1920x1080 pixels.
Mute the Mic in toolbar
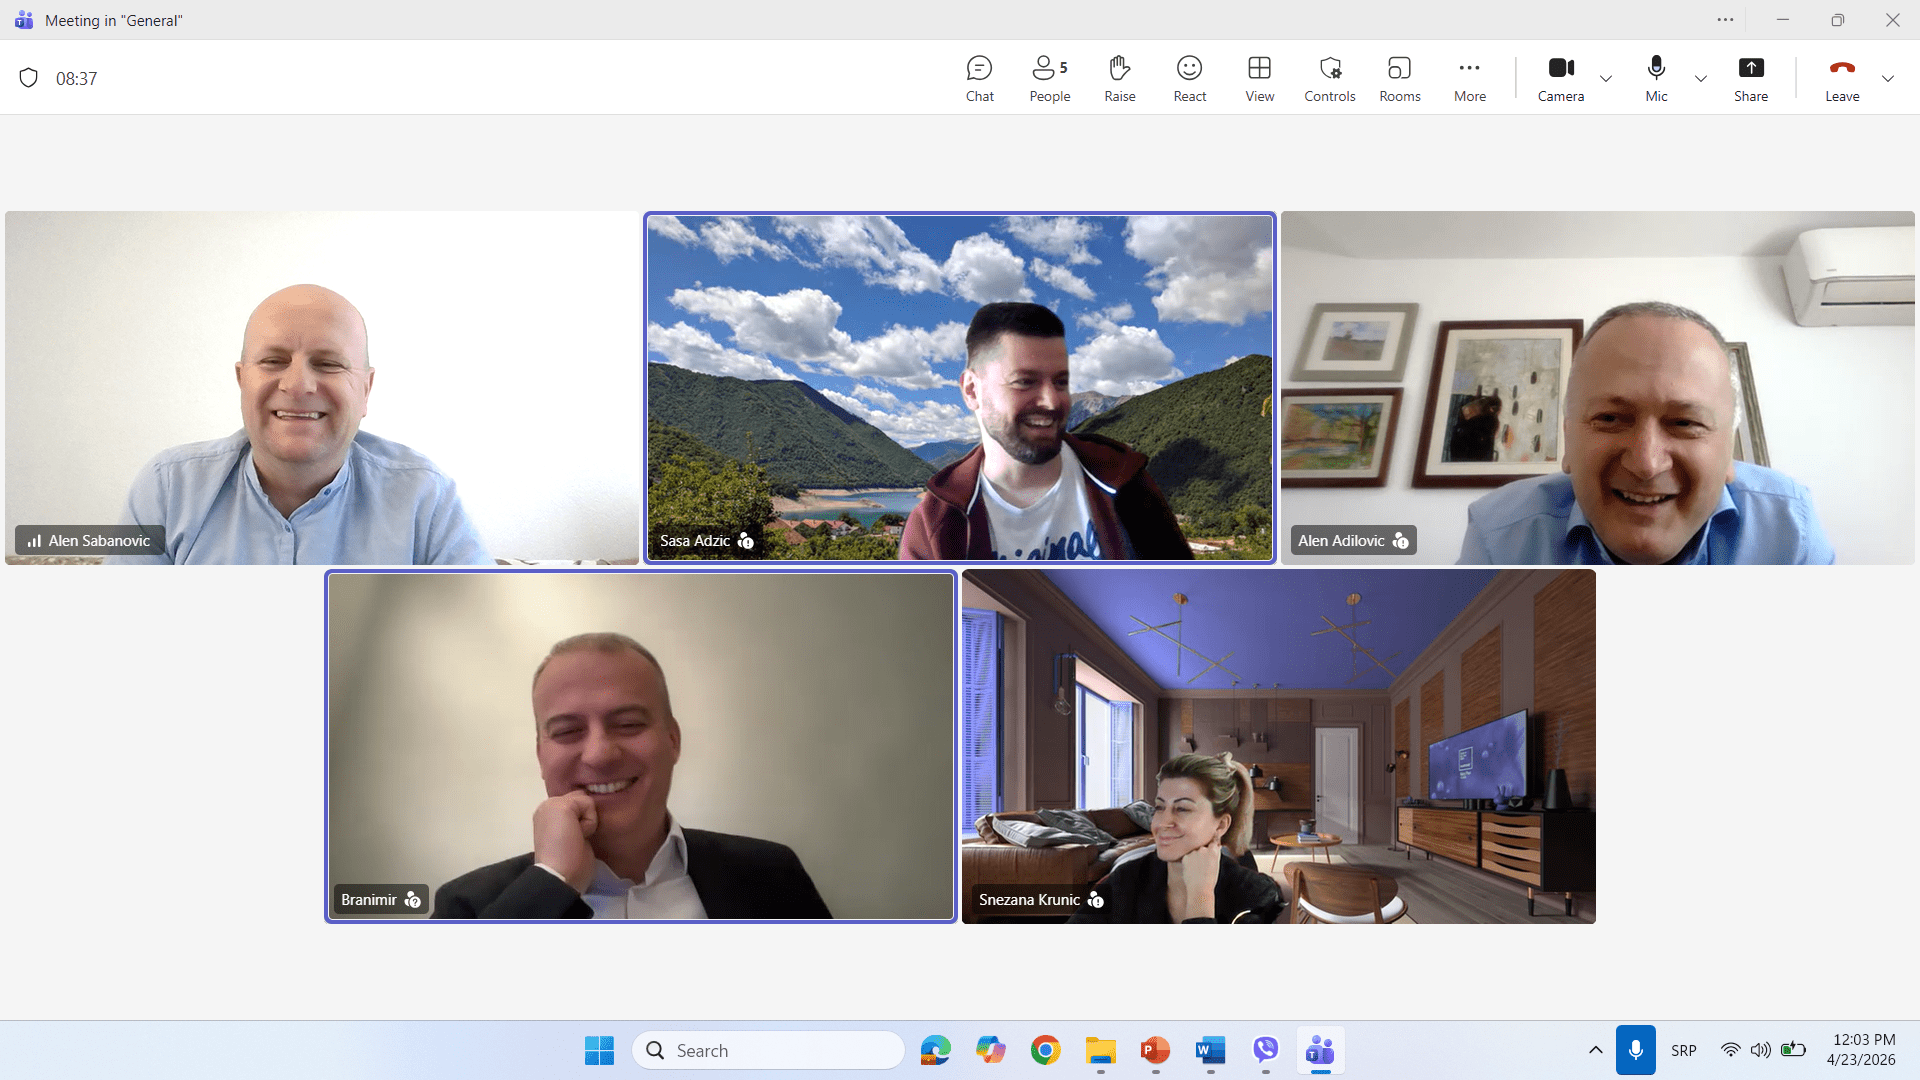click(x=1656, y=79)
